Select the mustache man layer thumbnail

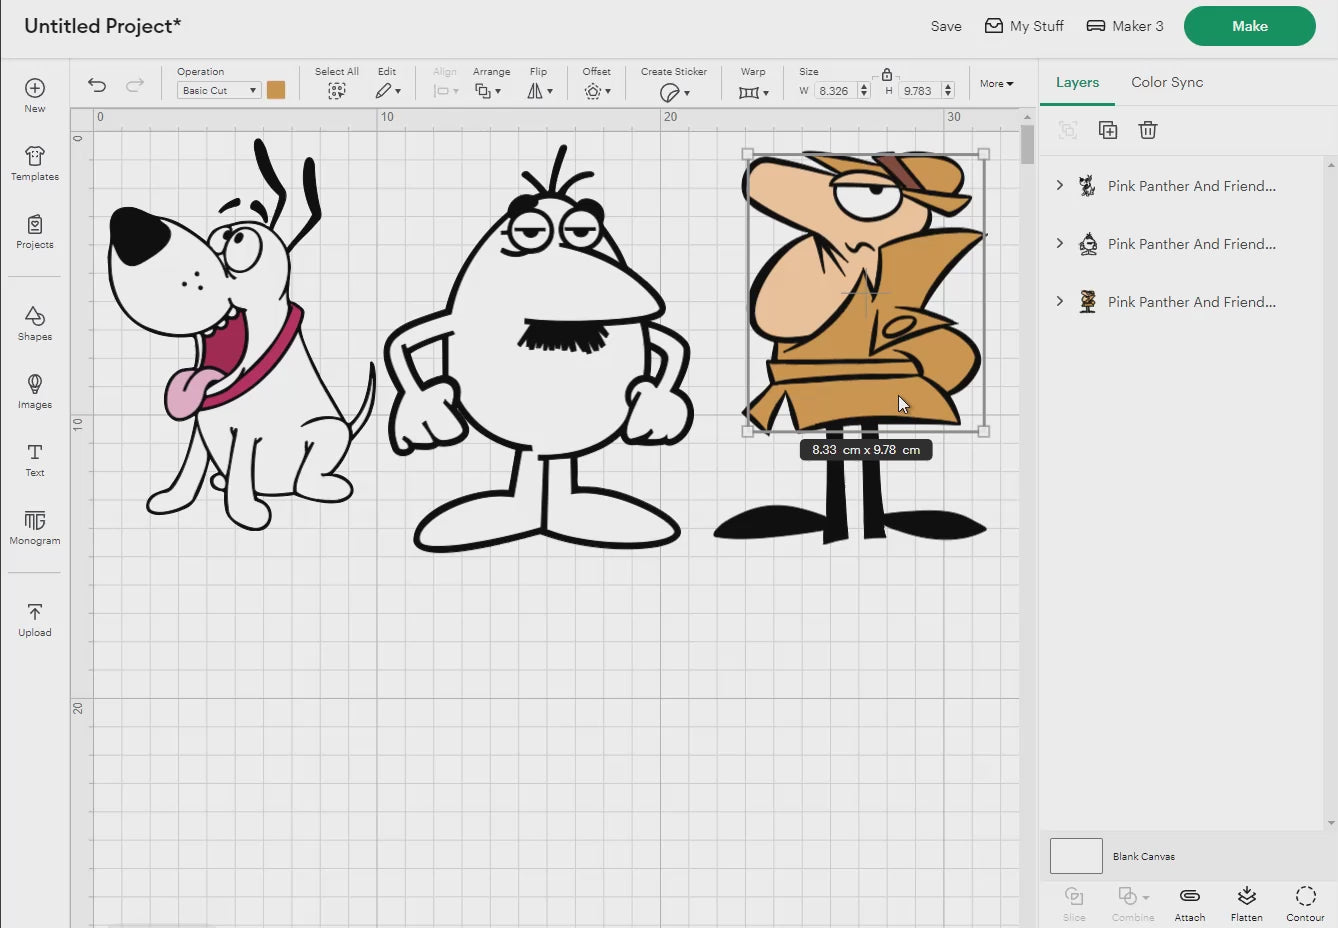pyautogui.click(x=1088, y=244)
